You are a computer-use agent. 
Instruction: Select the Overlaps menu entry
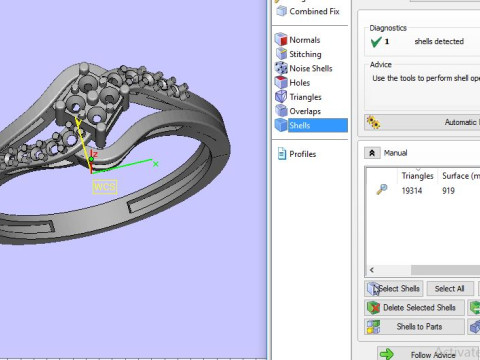coord(305,111)
